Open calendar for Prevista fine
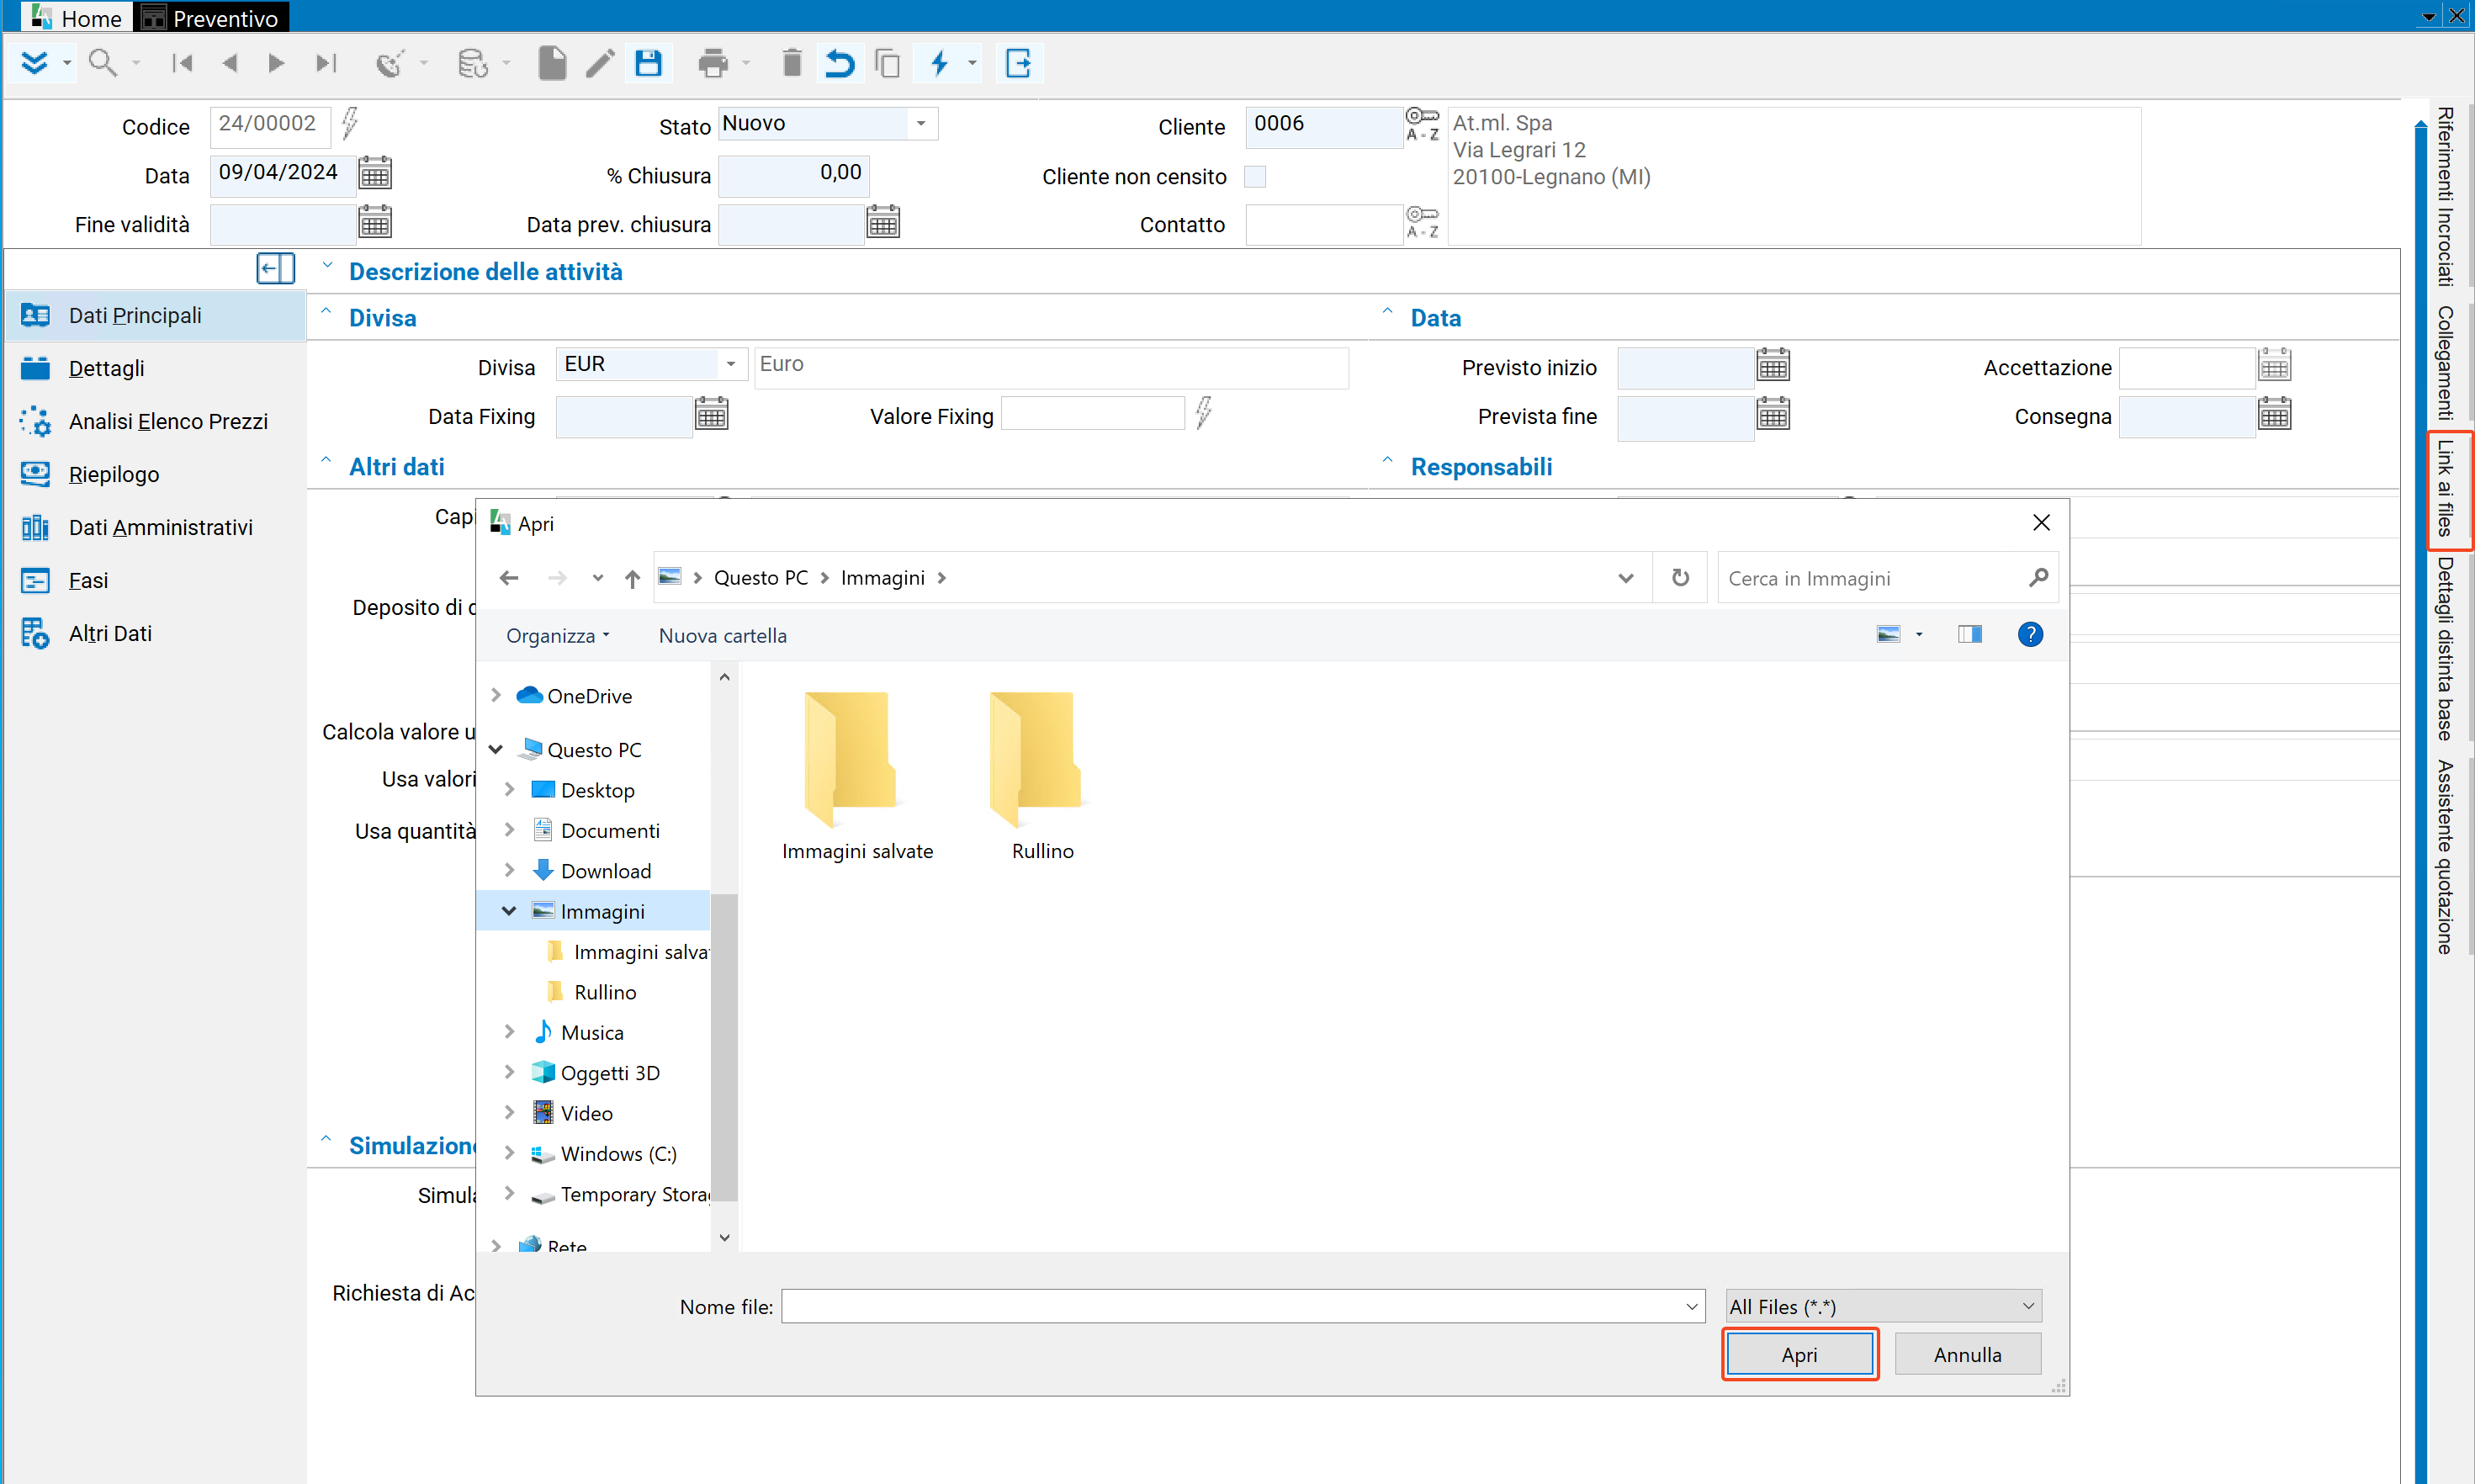2475x1484 pixels. (1773, 415)
